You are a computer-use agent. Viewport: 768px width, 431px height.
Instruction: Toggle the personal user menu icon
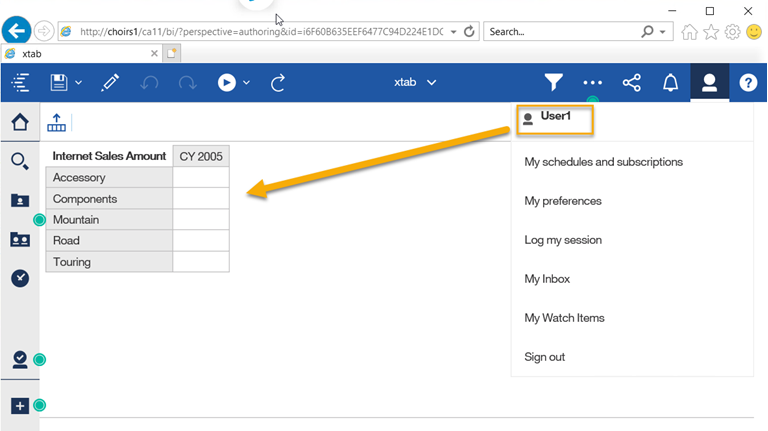(709, 82)
